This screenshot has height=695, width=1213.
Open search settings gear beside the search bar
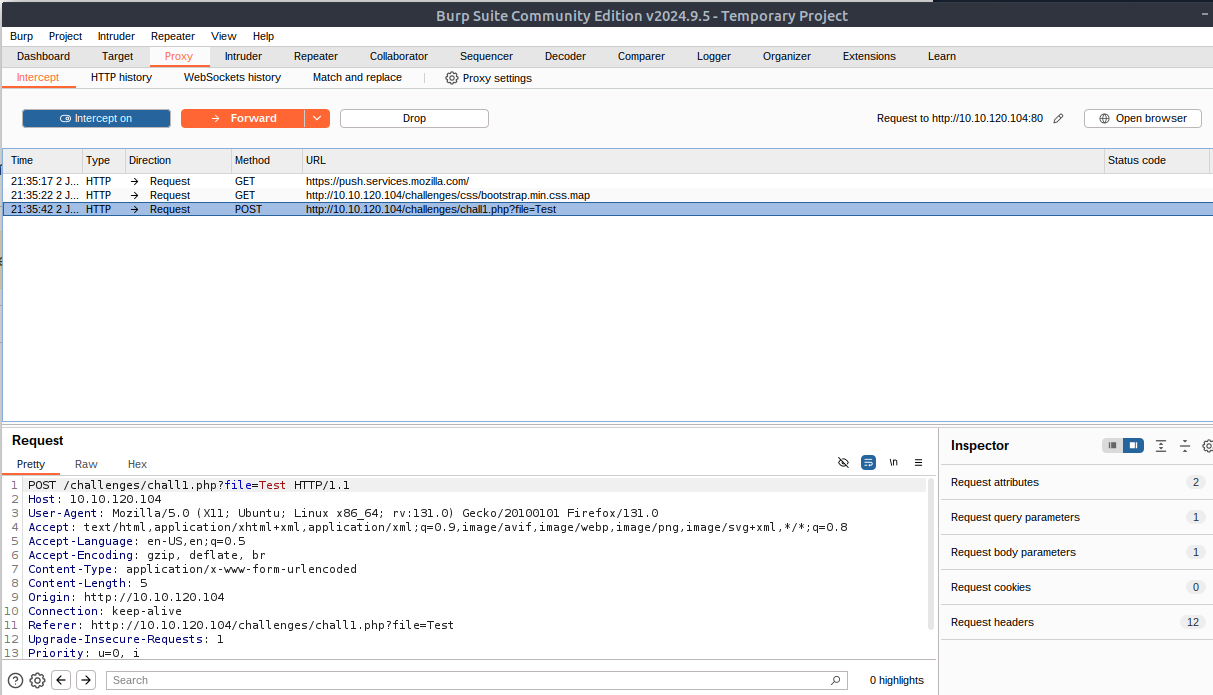pyautogui.click(x=37, y=680)
